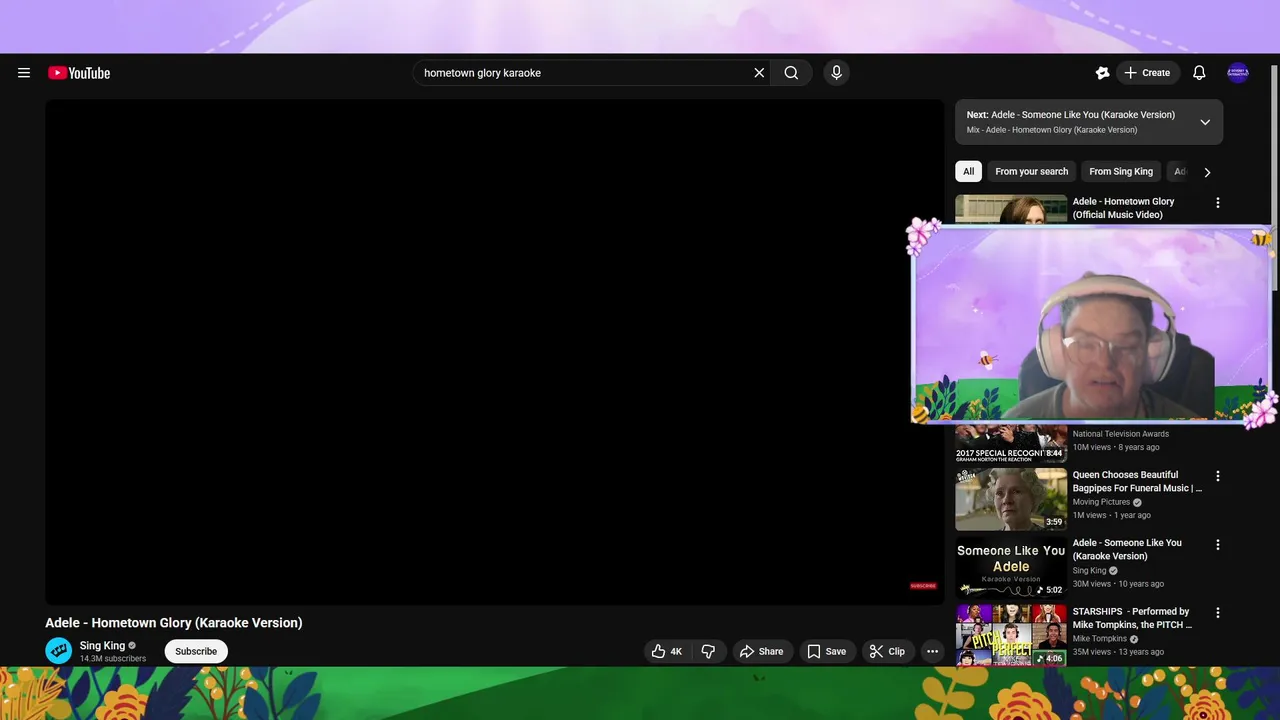This screenshot has height=720, width=1280.
Task: Expand the Next mix playlist panel
Action: click(x=1205, y=122)
